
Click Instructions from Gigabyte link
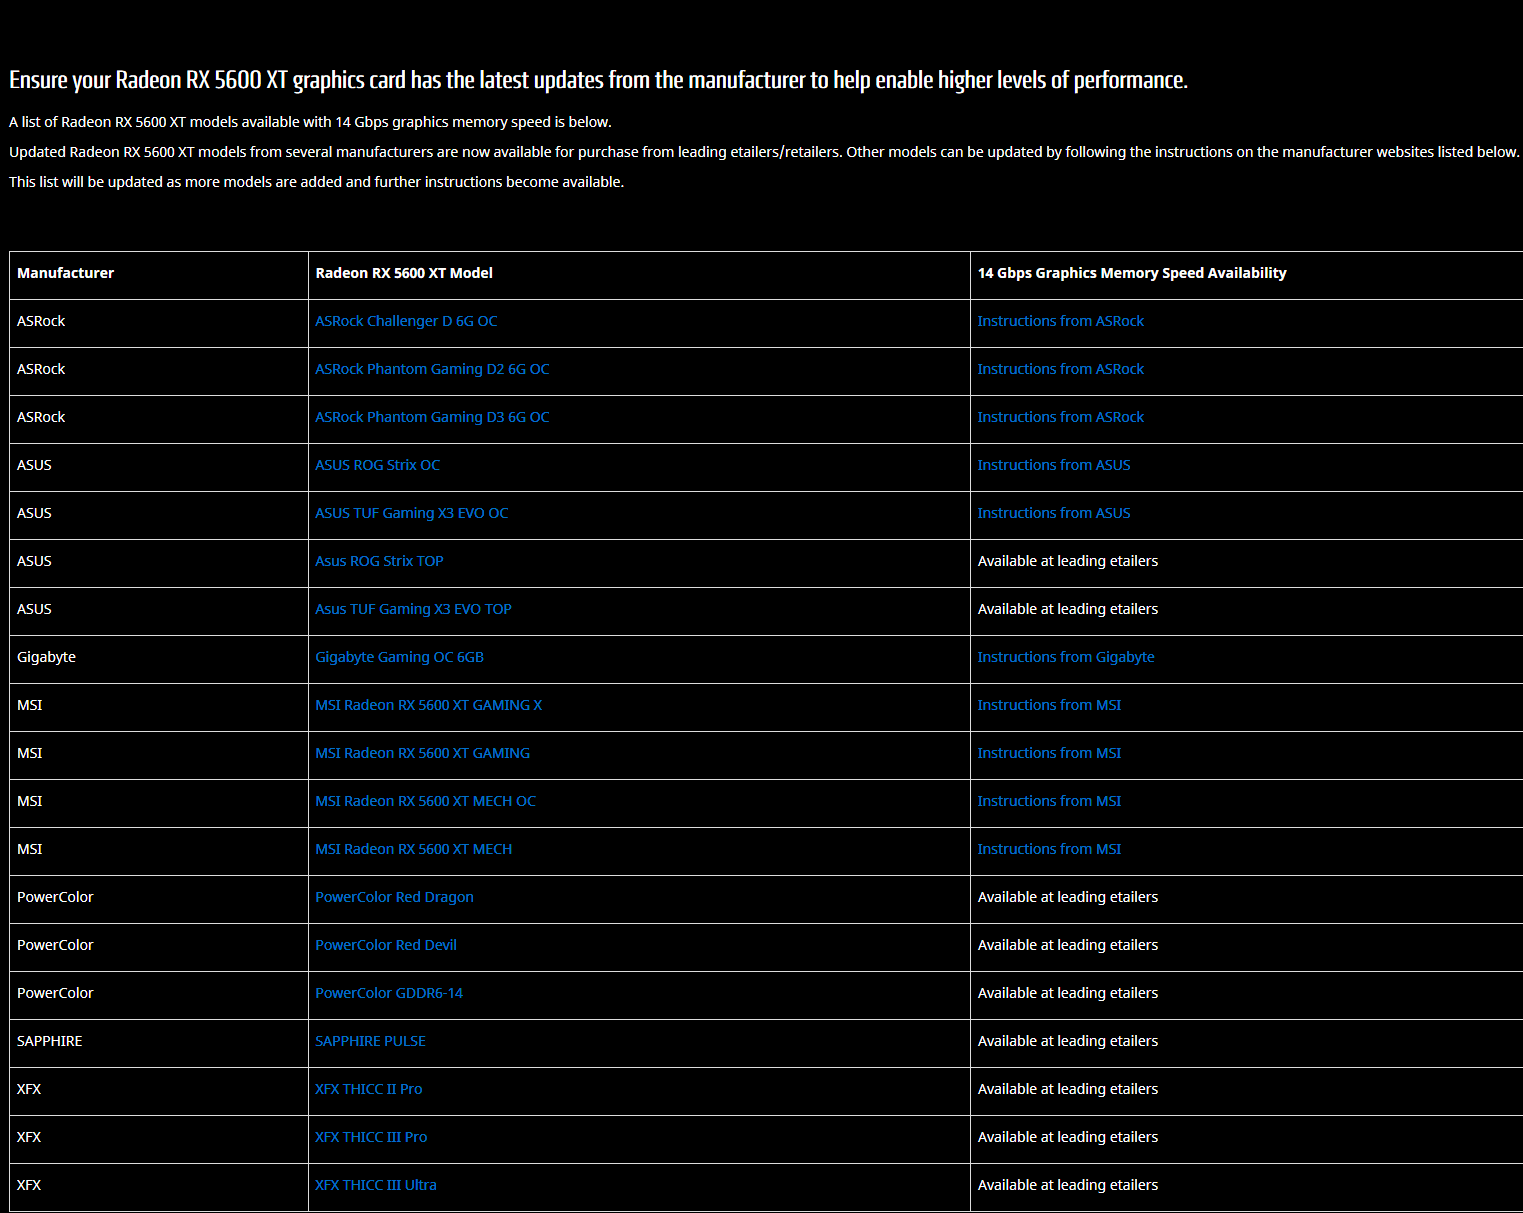click(1065, 657)
